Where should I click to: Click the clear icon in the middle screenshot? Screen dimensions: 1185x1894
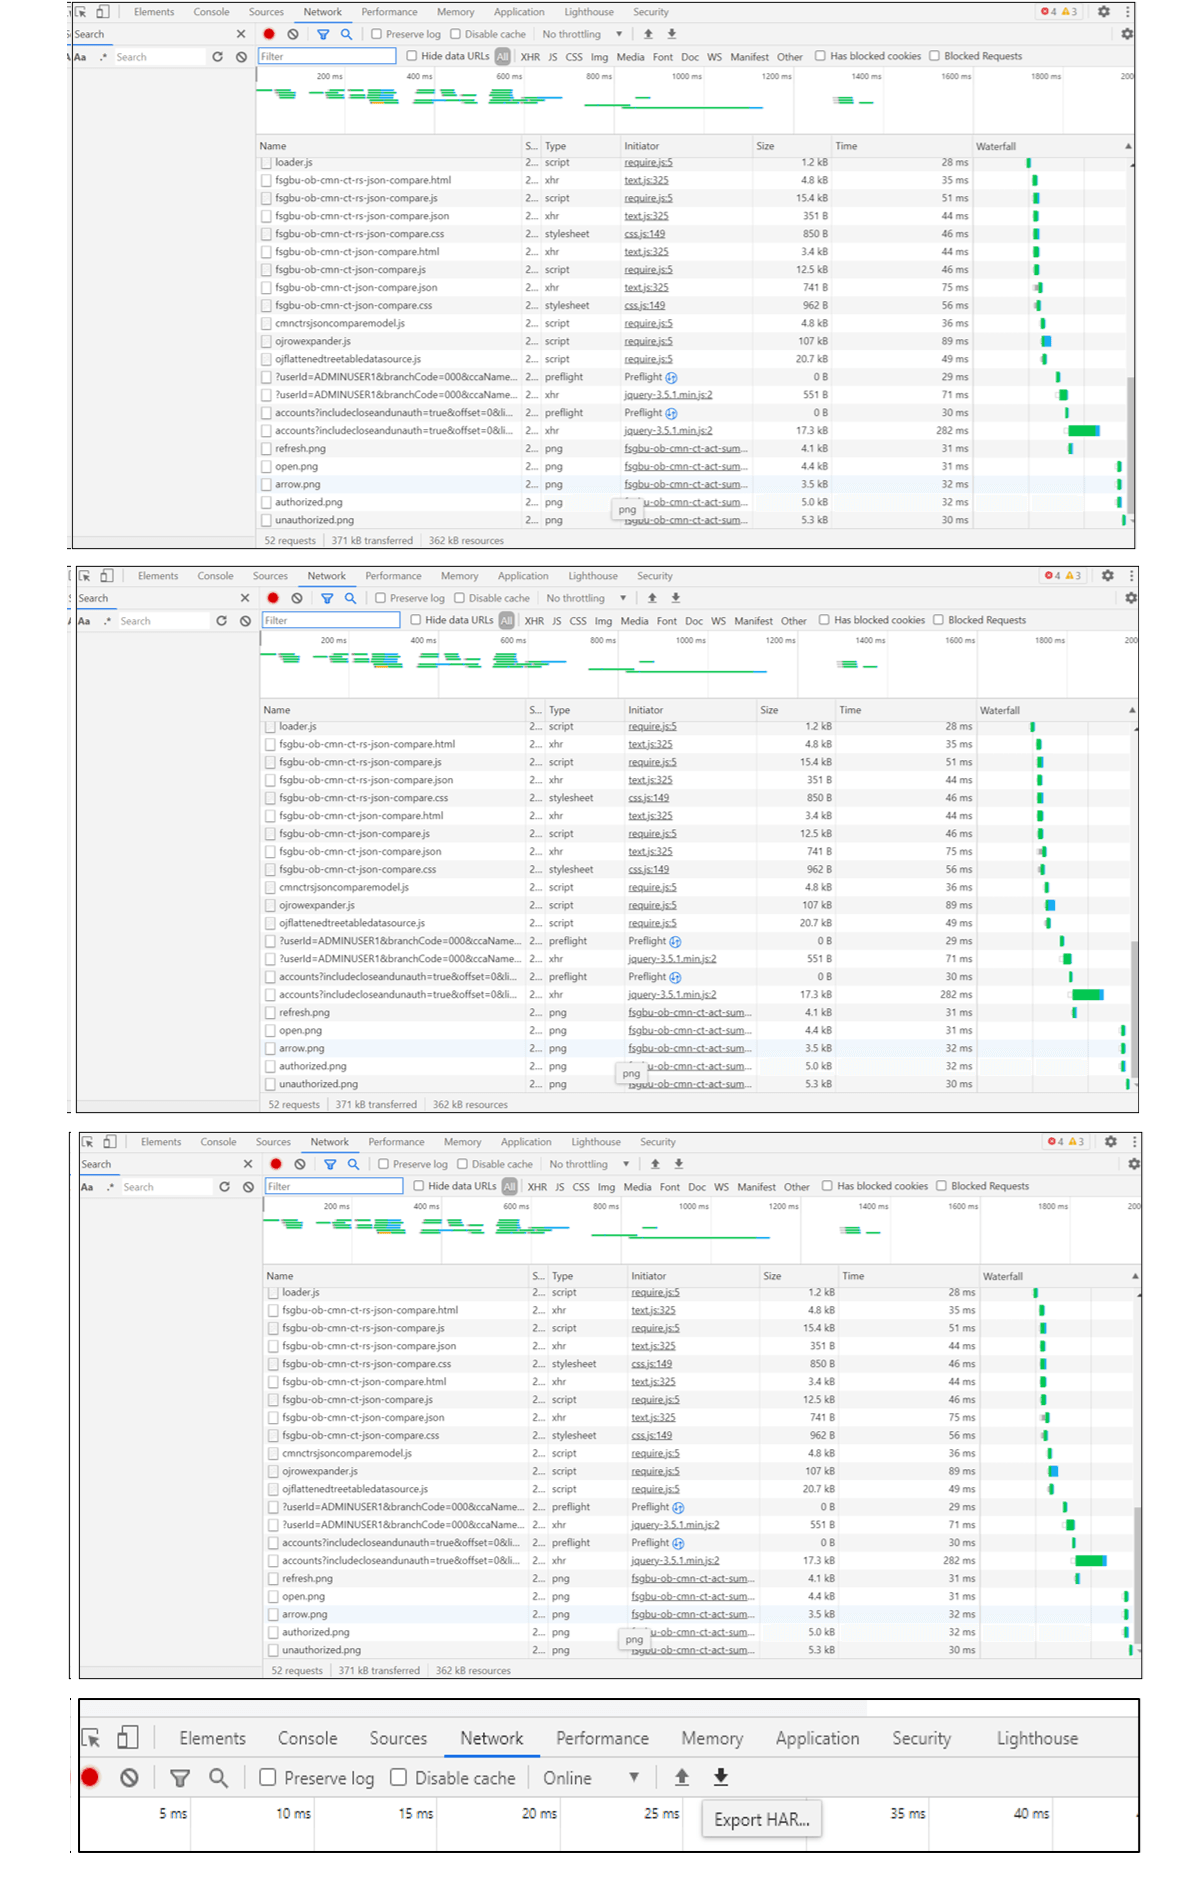297,598
